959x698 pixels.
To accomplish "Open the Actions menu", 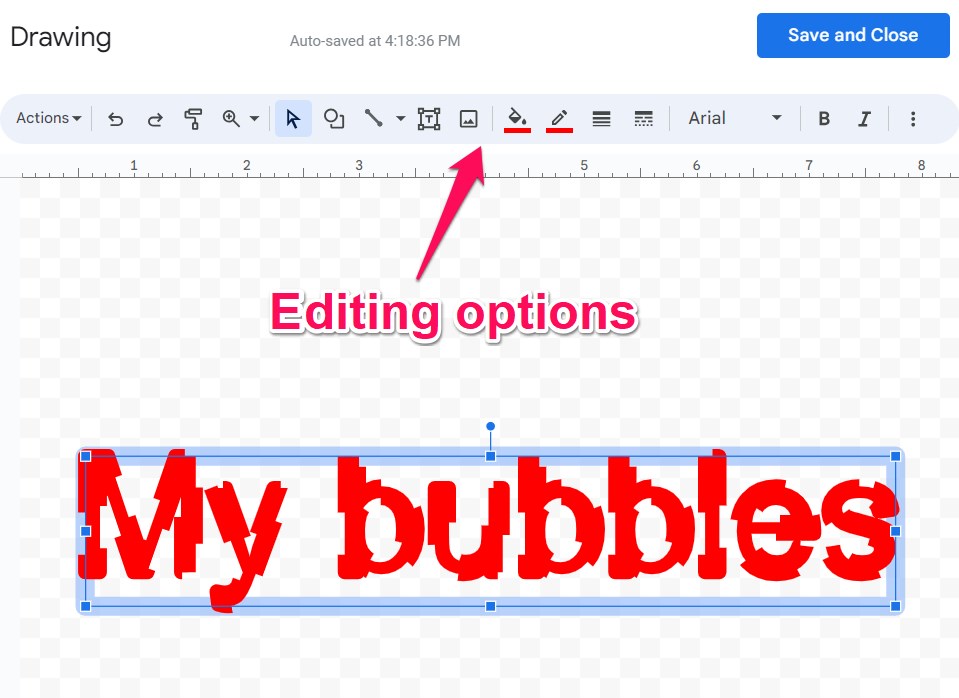I will click(46, 118).
